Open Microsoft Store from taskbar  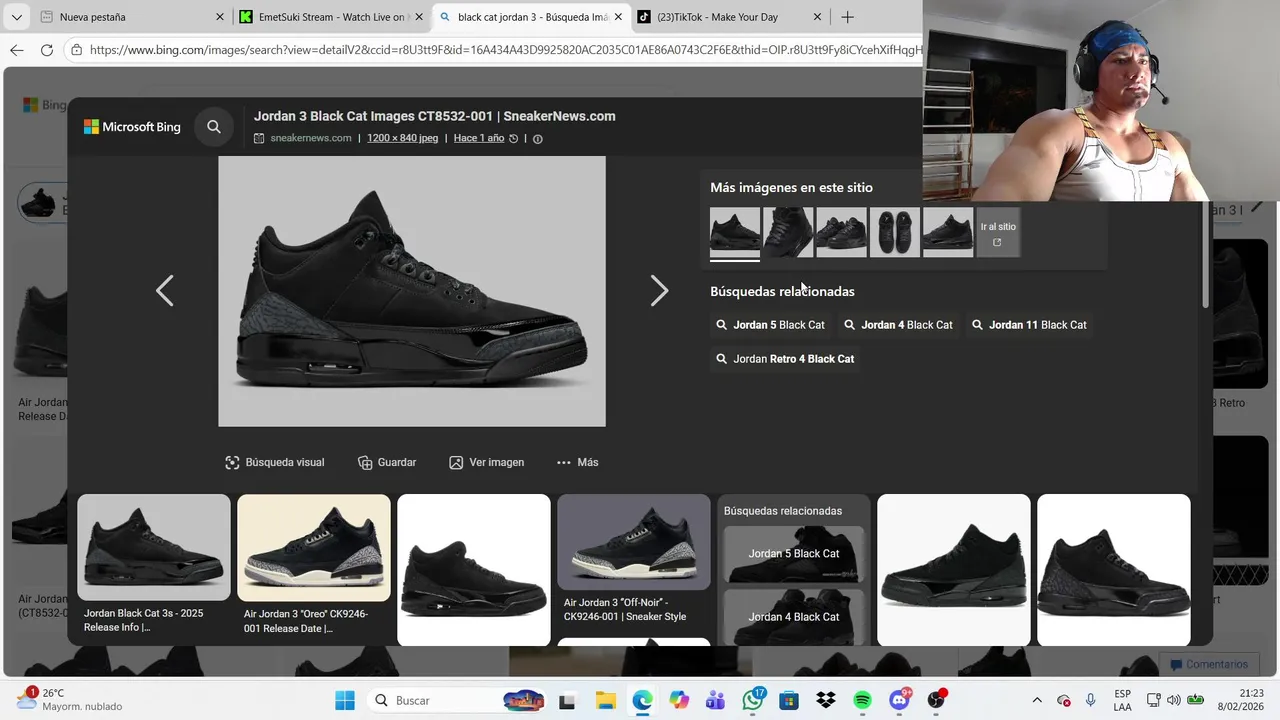click(x=789, y=701)
